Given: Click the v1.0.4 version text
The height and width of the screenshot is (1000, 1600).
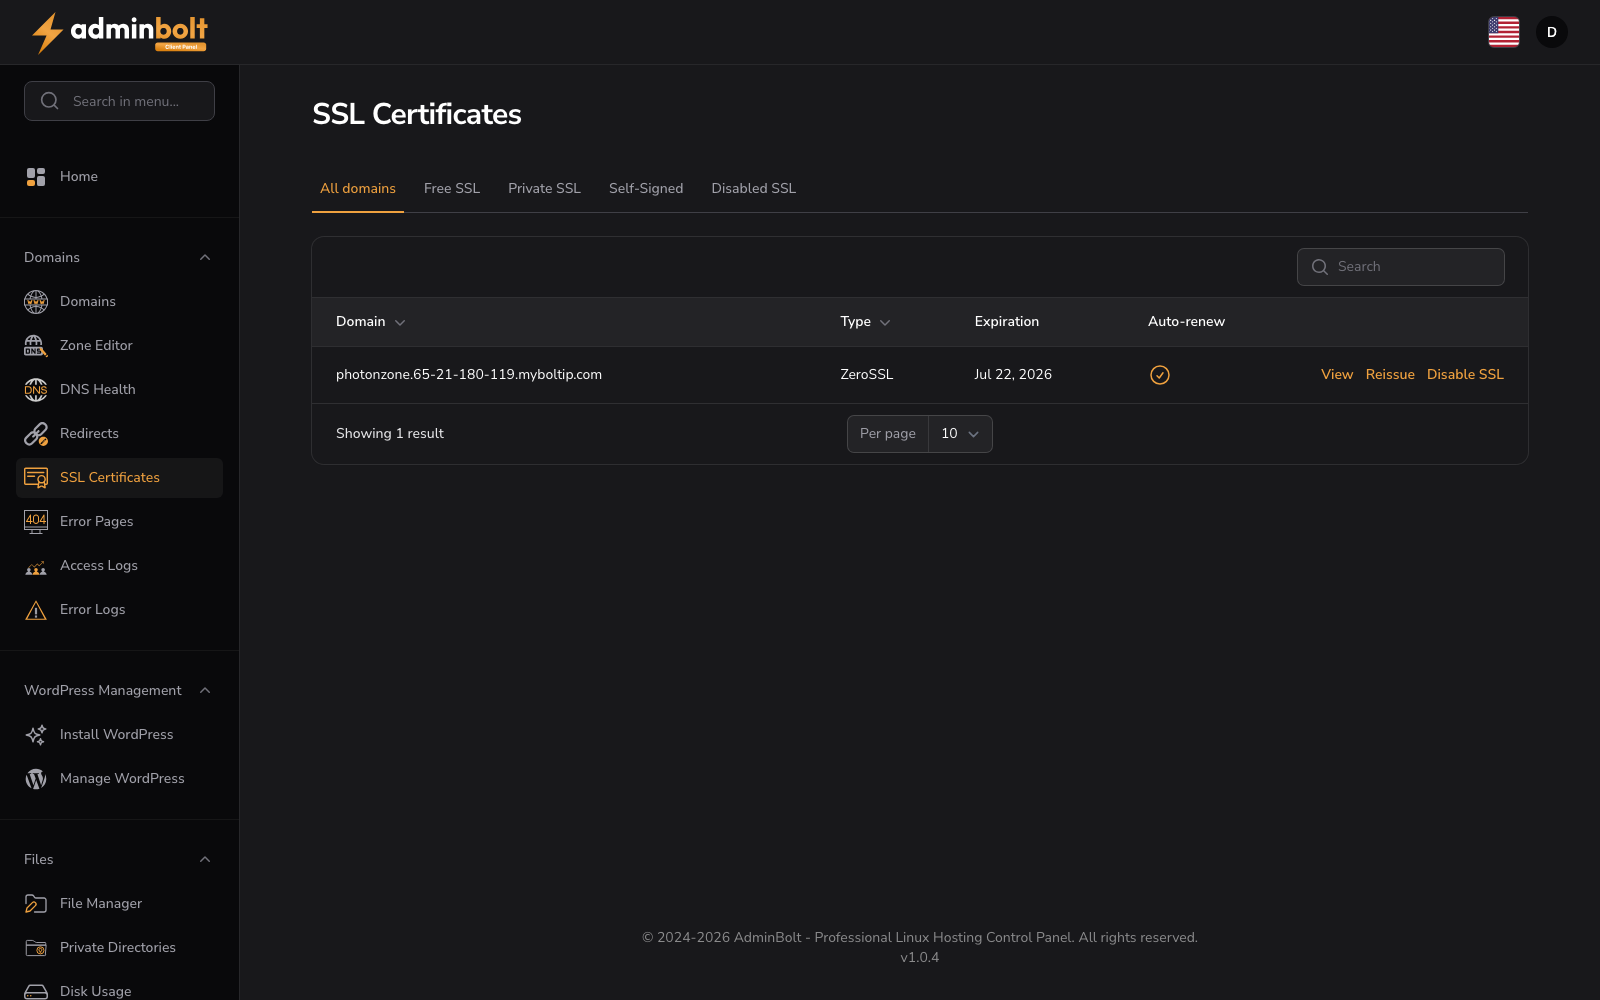Looking at the screenshot, I should [919, 958].
